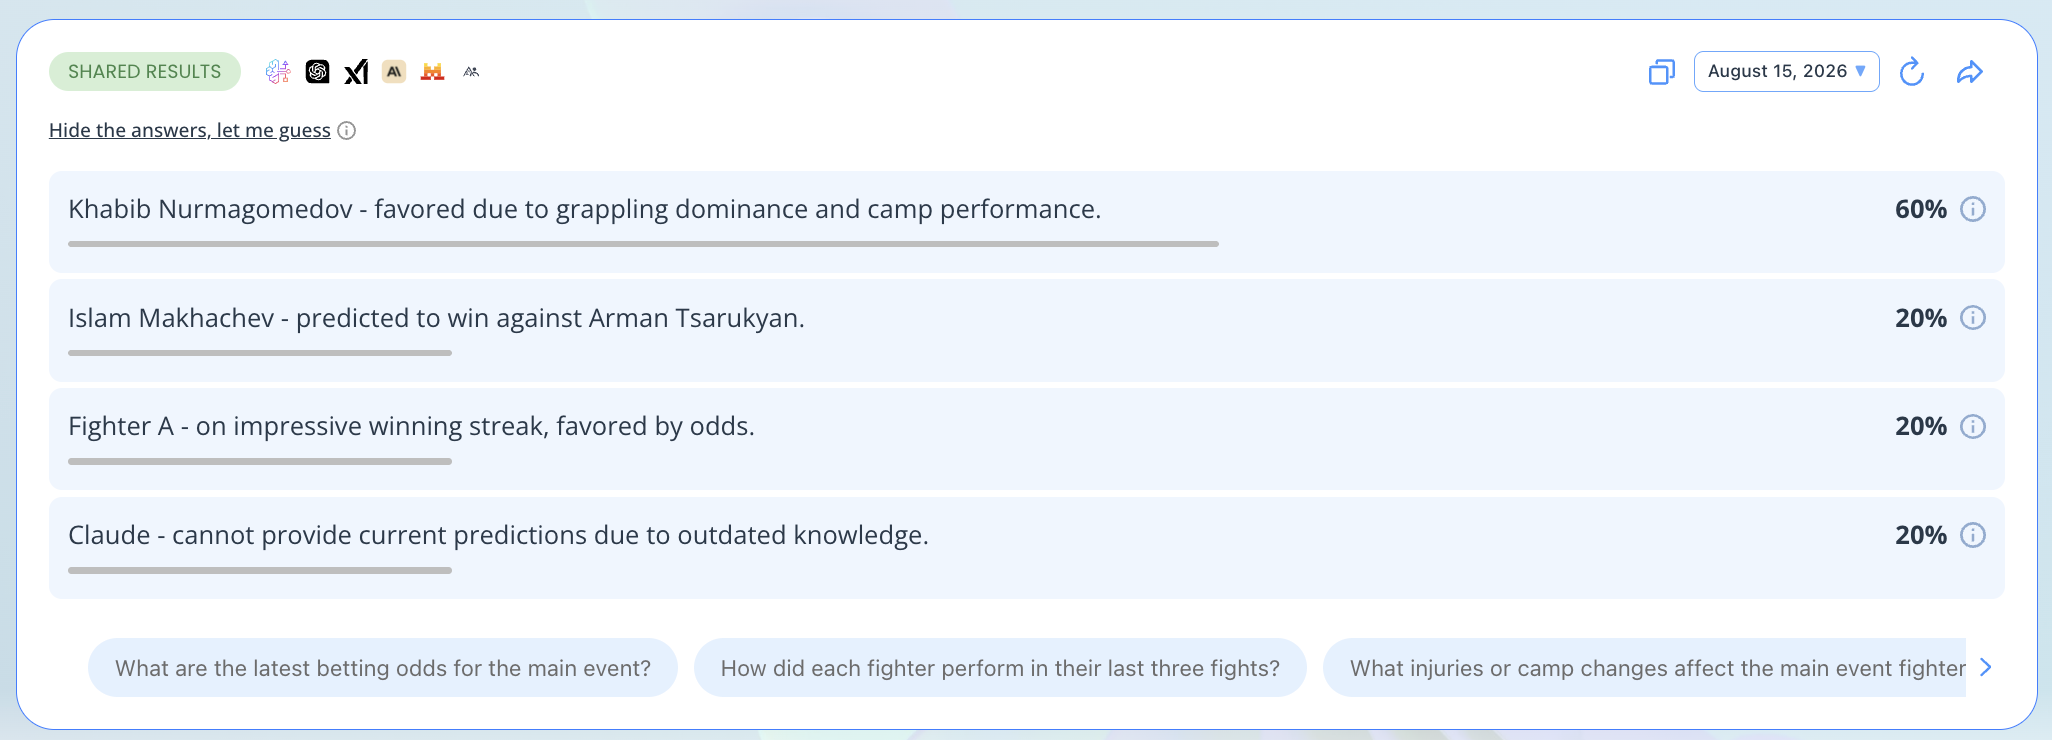Open info for Khabib Nurmagomedov 60% answer

point(1972,209)
